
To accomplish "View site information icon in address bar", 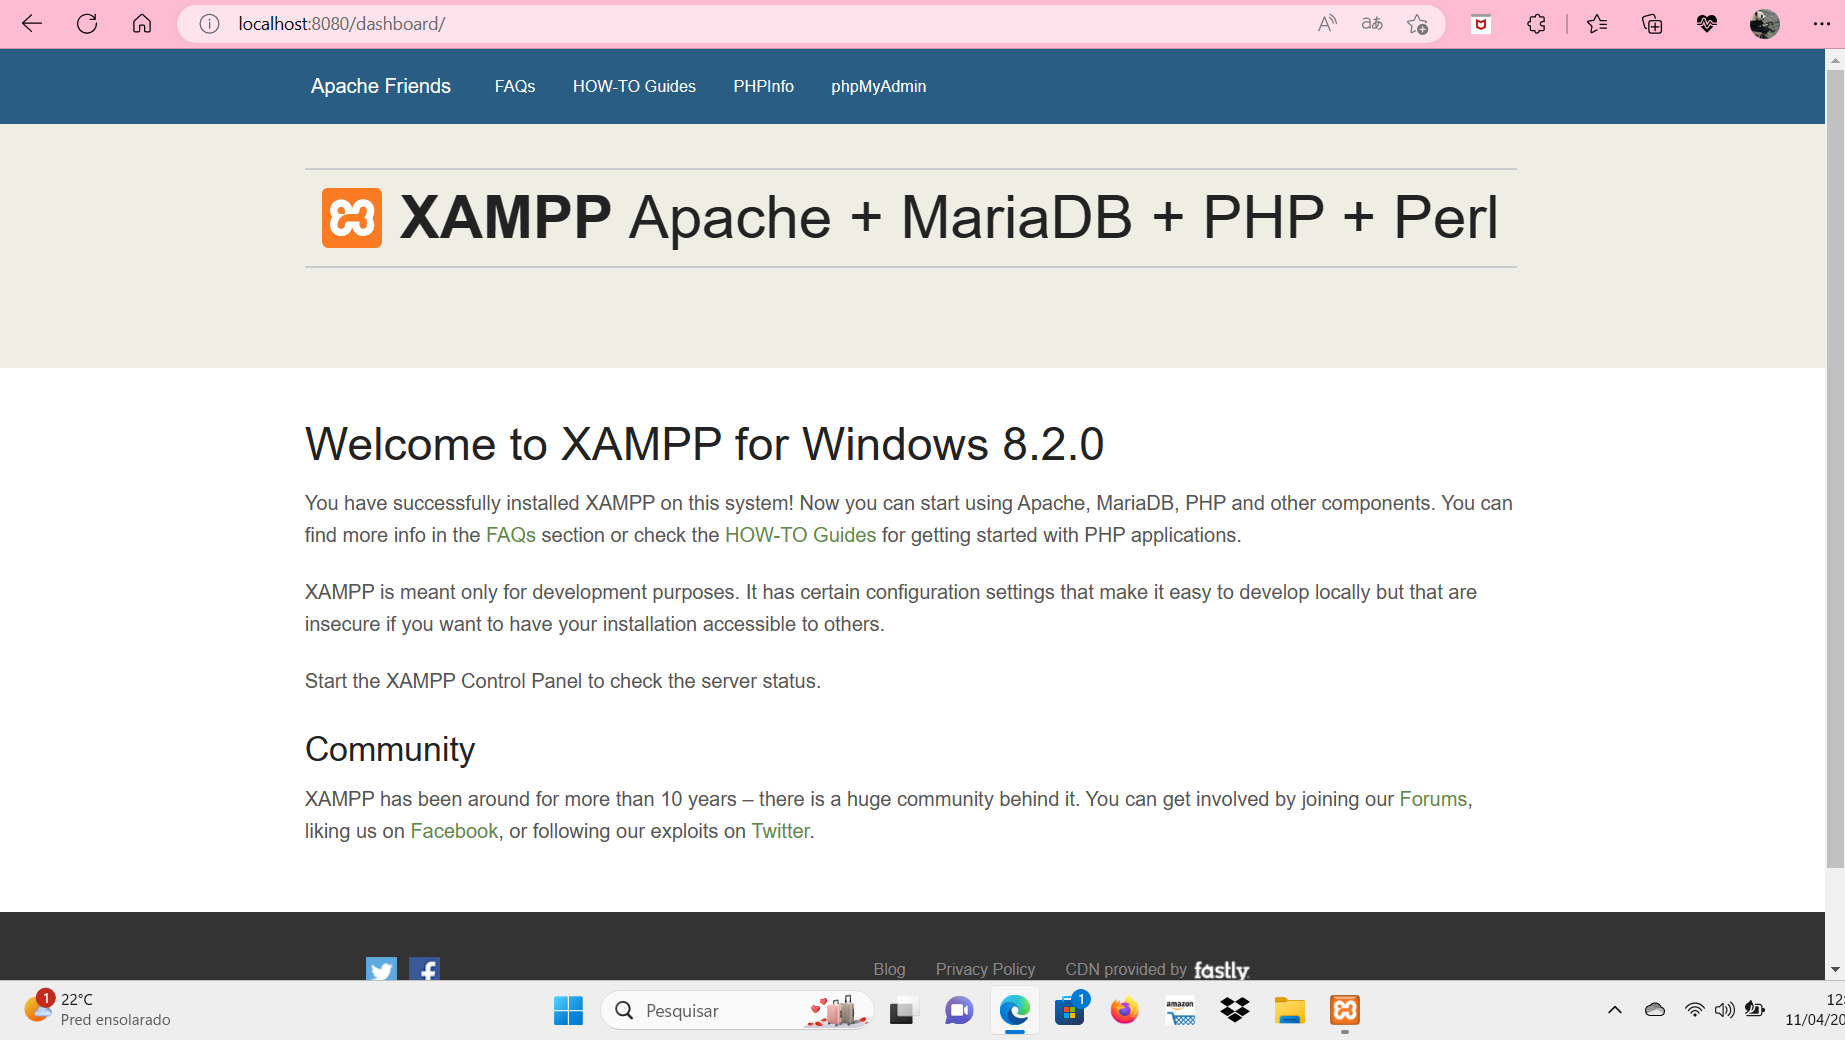I will [x=209, y=24].
